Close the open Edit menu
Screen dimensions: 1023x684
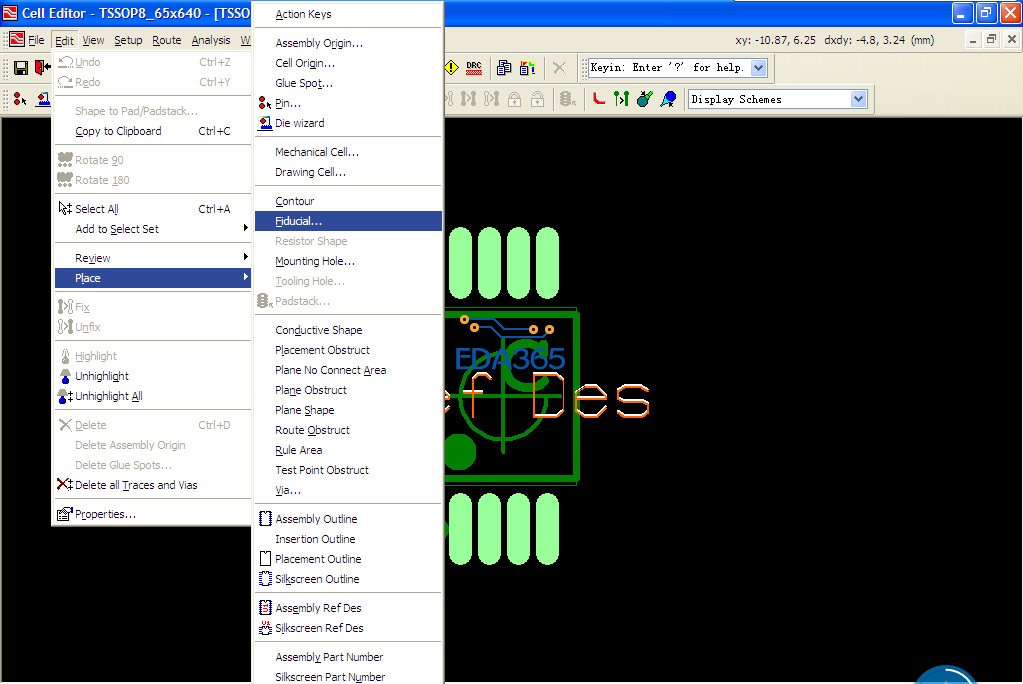click(64, 40)
